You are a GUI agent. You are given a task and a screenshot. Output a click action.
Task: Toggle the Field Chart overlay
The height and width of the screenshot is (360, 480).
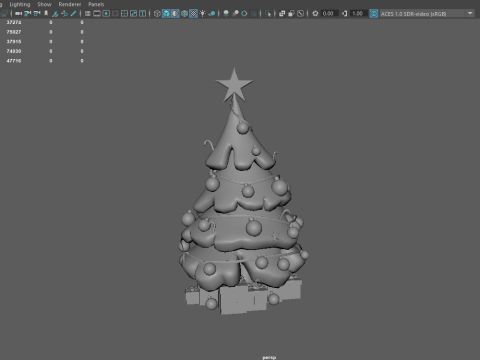click(124, 14)
